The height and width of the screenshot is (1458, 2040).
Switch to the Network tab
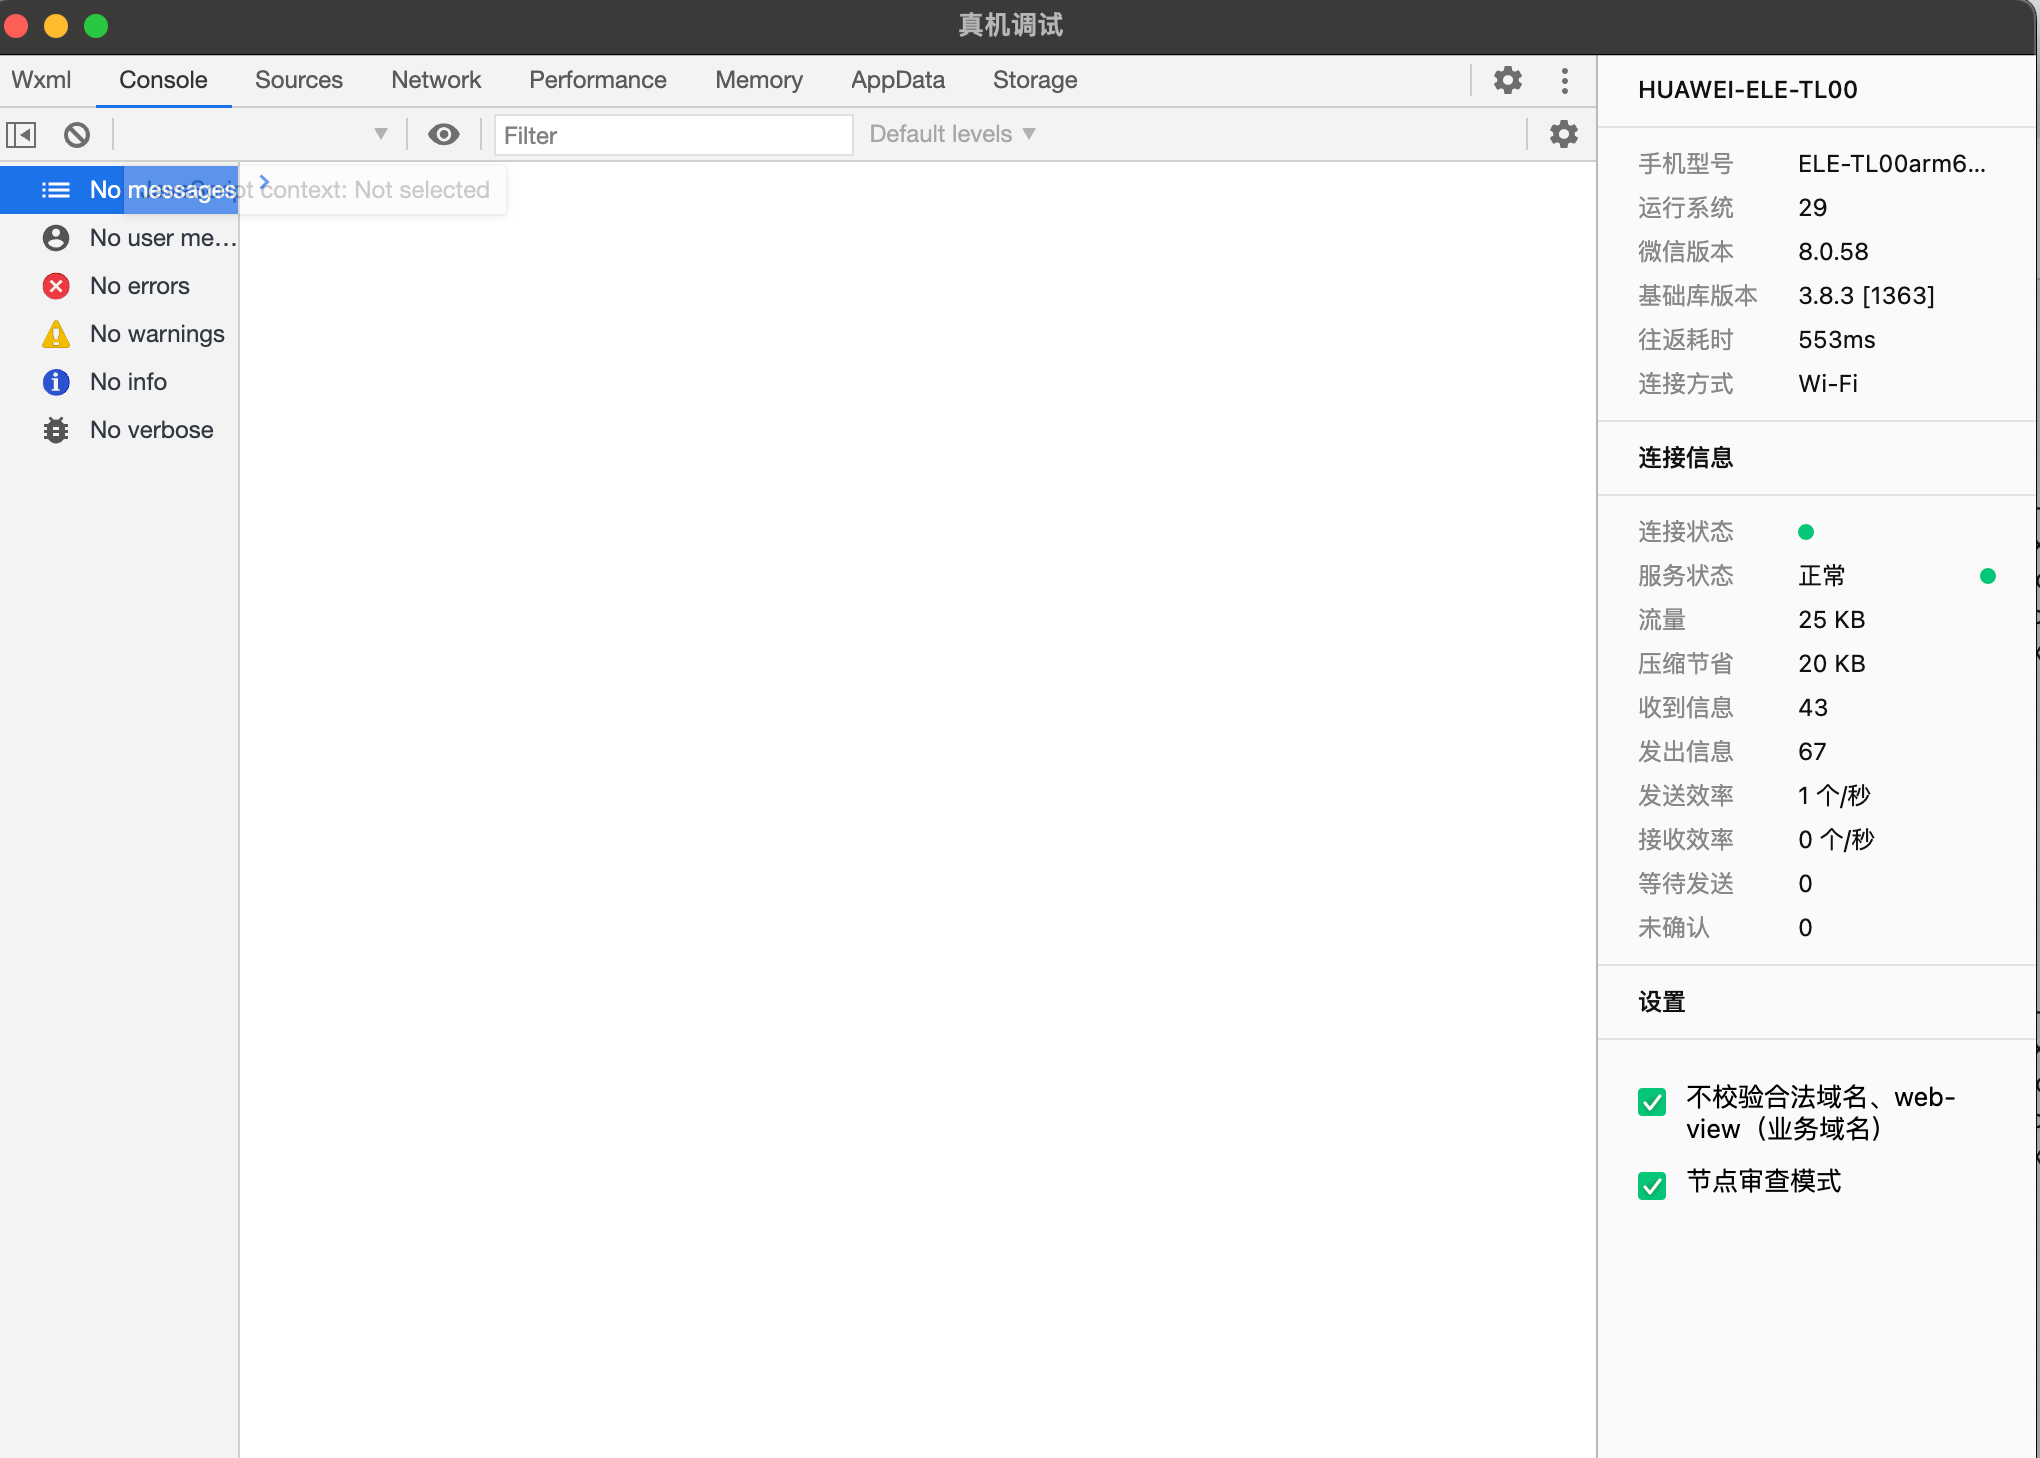[x=435, y=80]
